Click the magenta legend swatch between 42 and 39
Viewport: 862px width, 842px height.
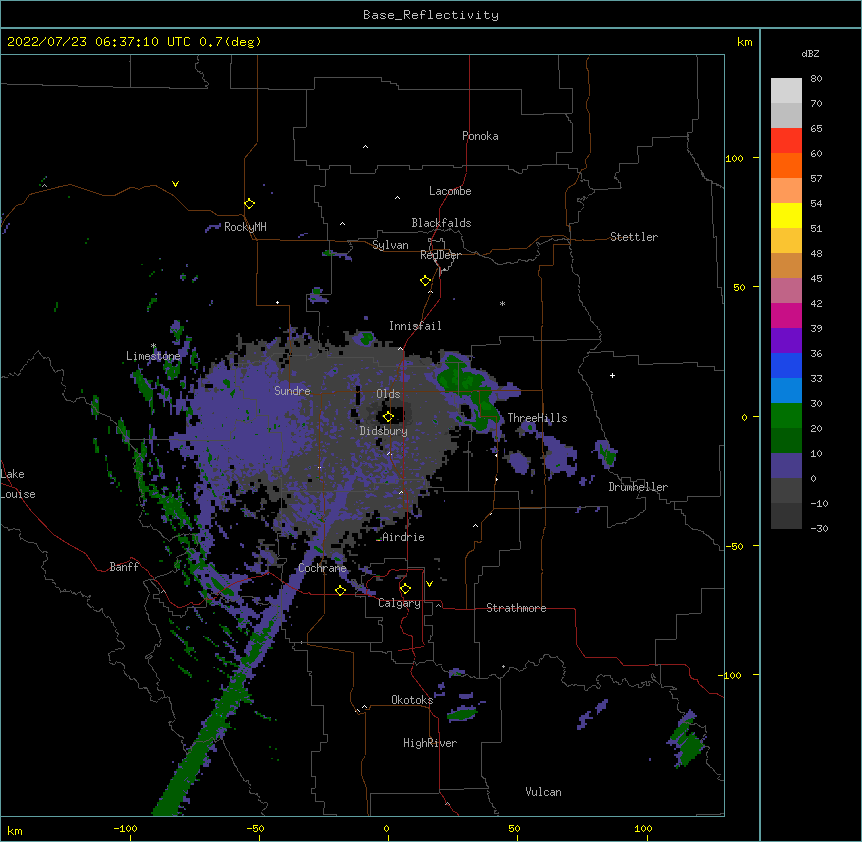[786, 315]
